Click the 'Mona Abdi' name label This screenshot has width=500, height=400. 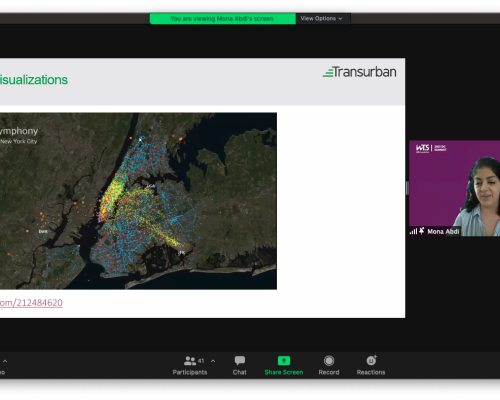(x=443, y=231)
